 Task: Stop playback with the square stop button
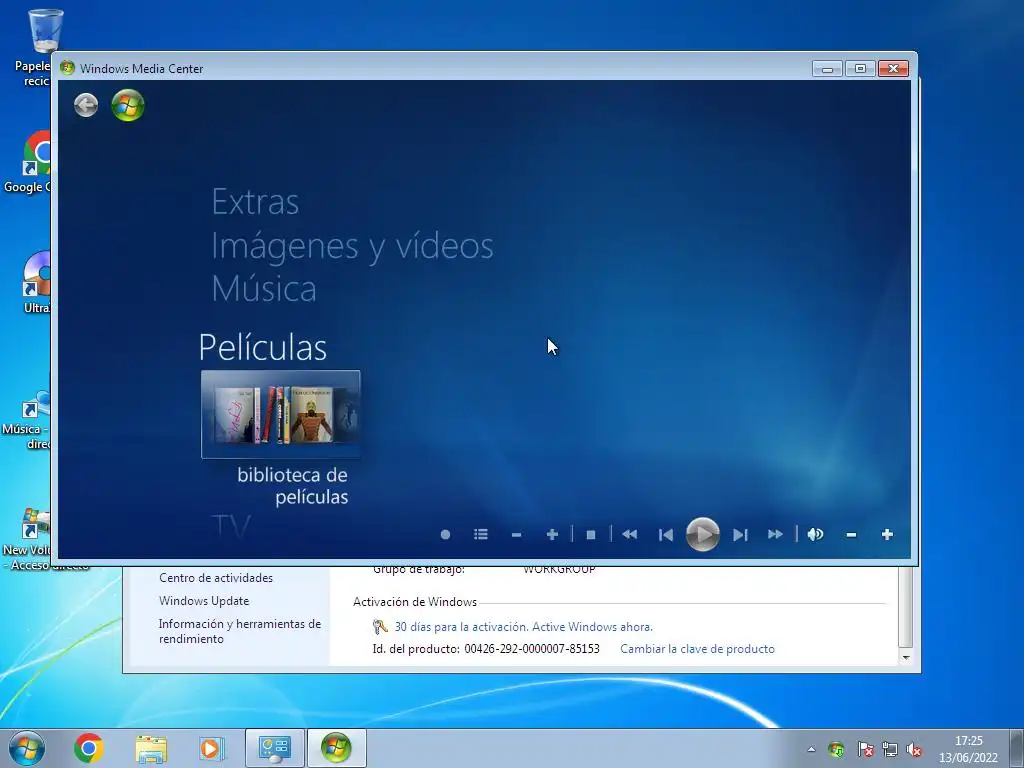(x=591, y=535)
